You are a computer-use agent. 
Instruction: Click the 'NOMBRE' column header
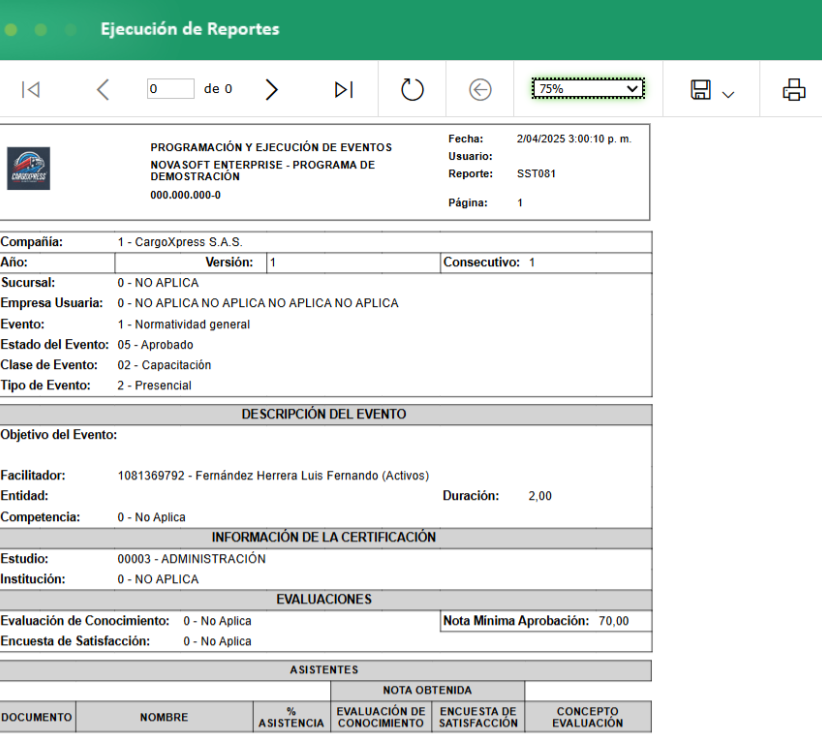[164, 717]
